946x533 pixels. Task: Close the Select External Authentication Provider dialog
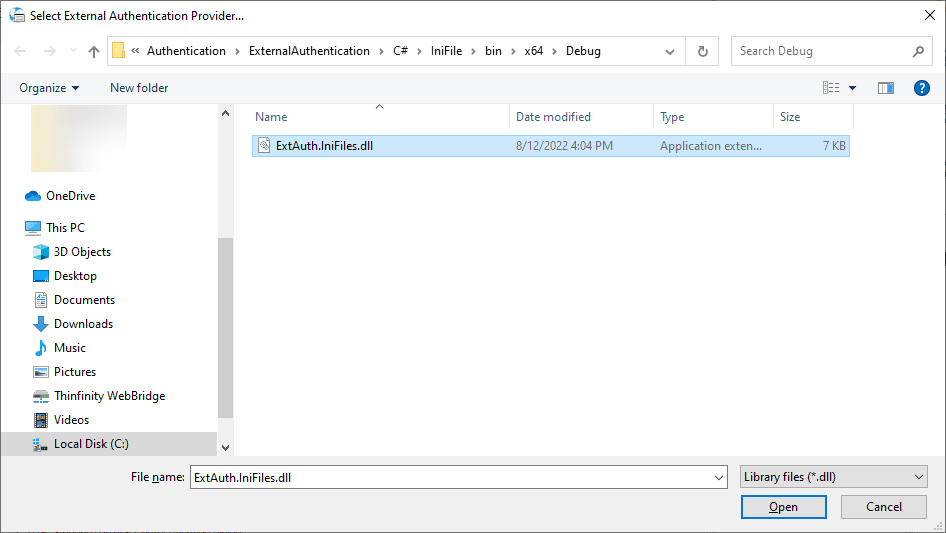point(930,15)
